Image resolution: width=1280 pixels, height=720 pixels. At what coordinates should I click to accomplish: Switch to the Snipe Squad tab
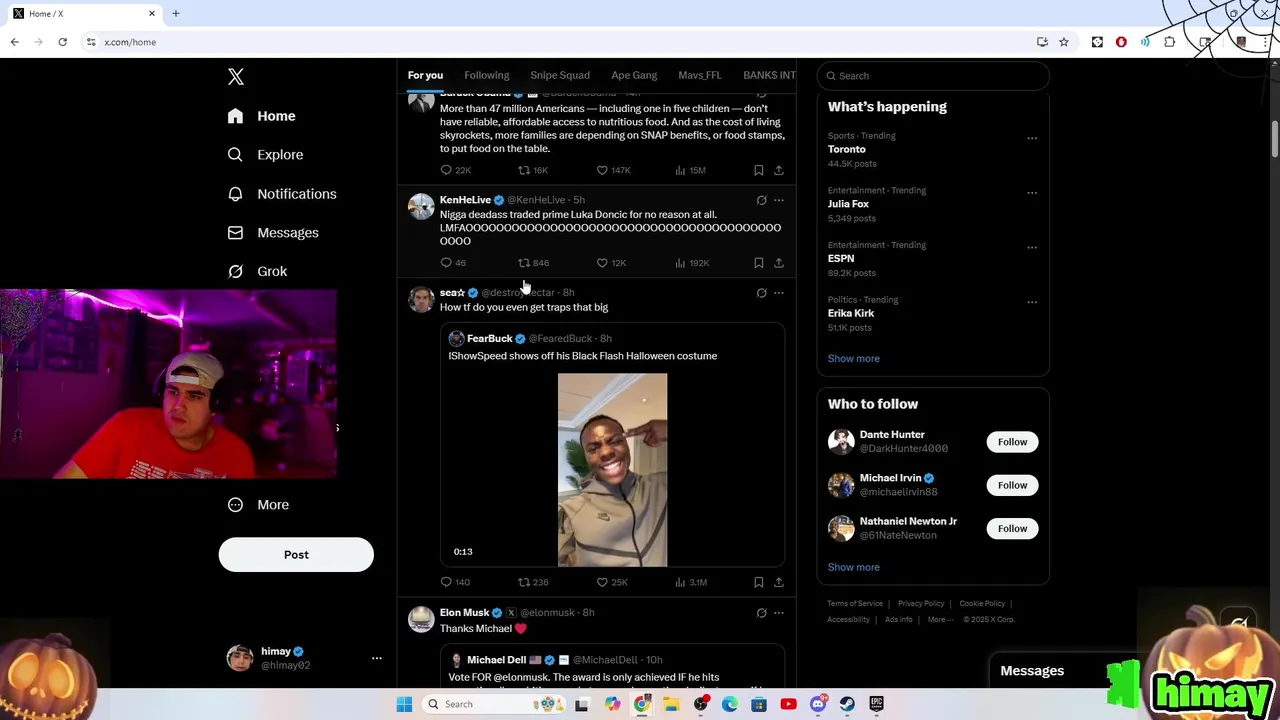pos(560,75)
